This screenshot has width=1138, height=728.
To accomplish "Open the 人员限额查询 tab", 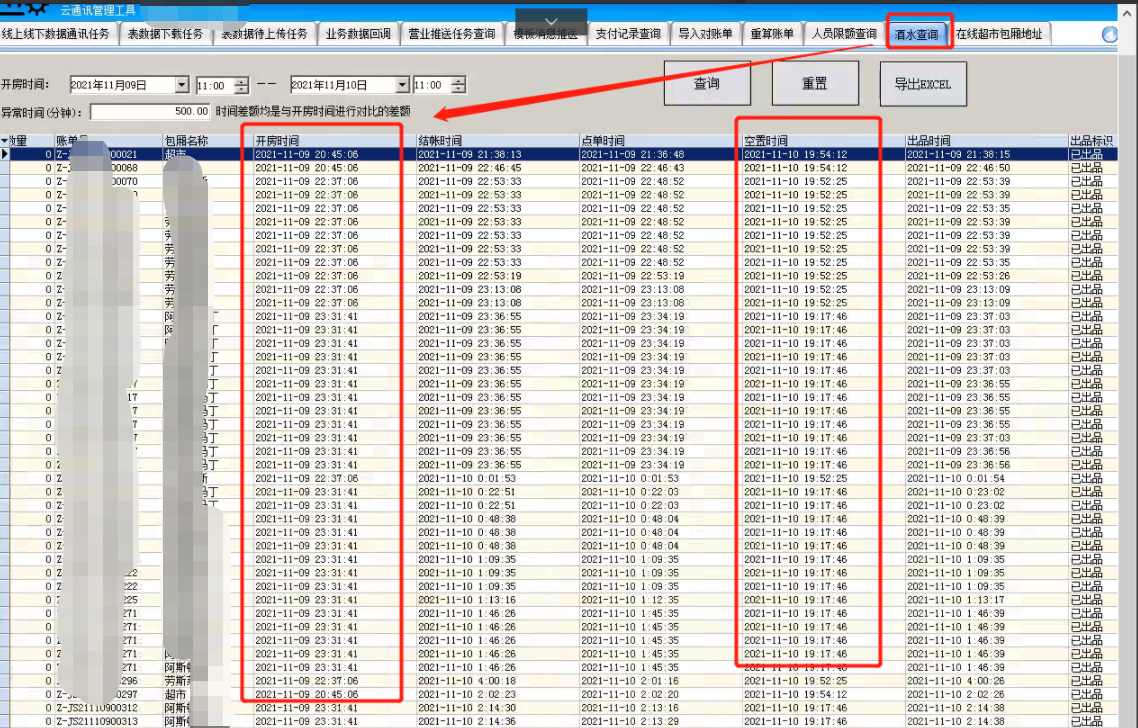I will point(844,34).
